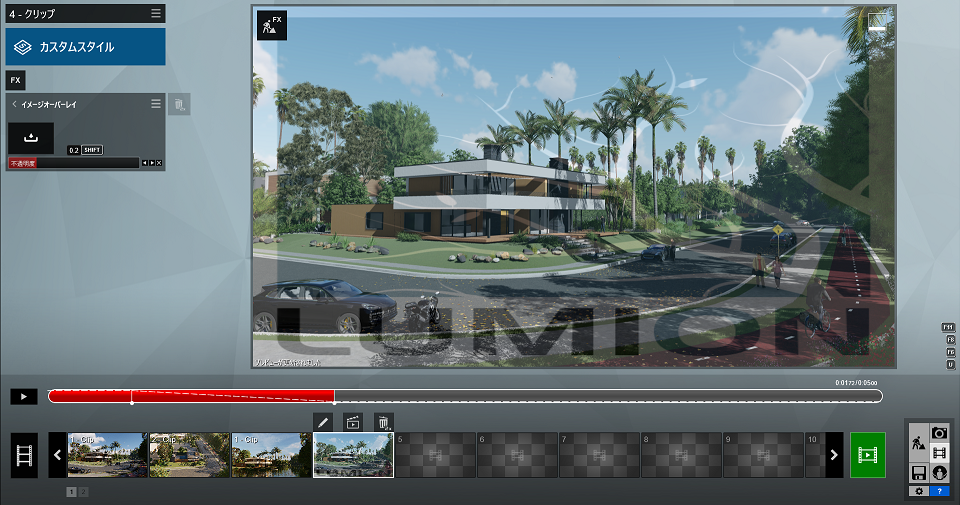Screen dimensions: 960x505
Task: Go to next keyframe on opacity slider
Action: click(x=152, y=163)
